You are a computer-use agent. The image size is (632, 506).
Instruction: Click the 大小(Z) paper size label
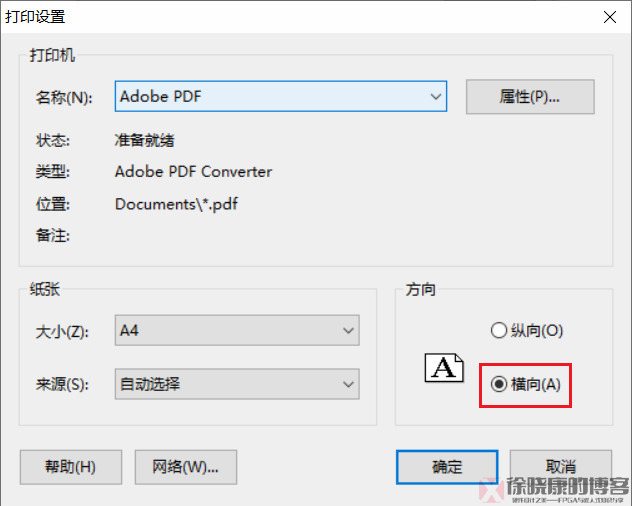63,330
